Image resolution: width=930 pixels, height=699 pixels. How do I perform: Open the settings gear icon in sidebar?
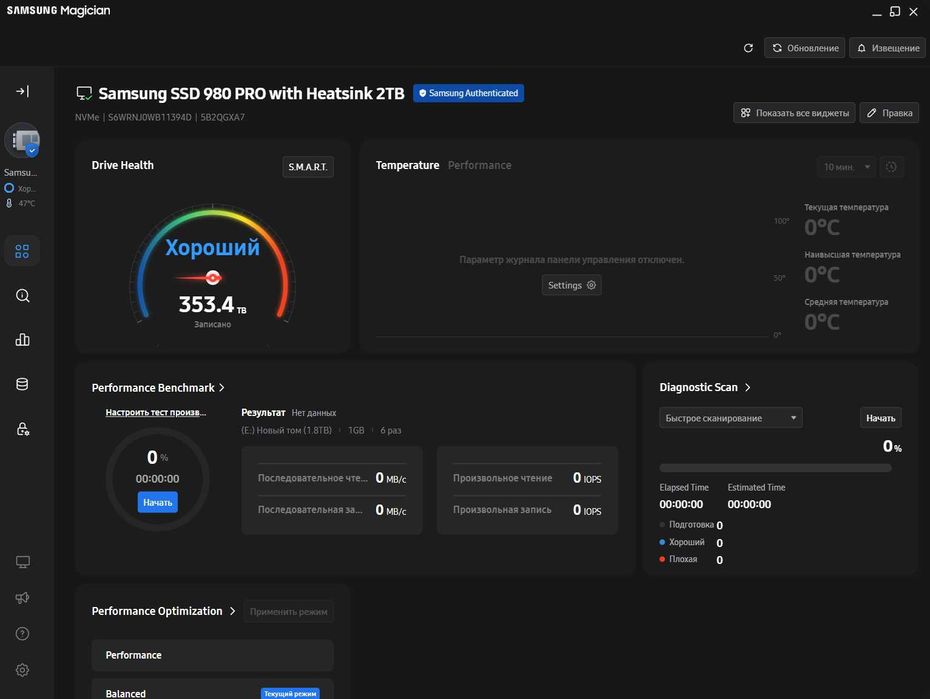pos(23,670)
